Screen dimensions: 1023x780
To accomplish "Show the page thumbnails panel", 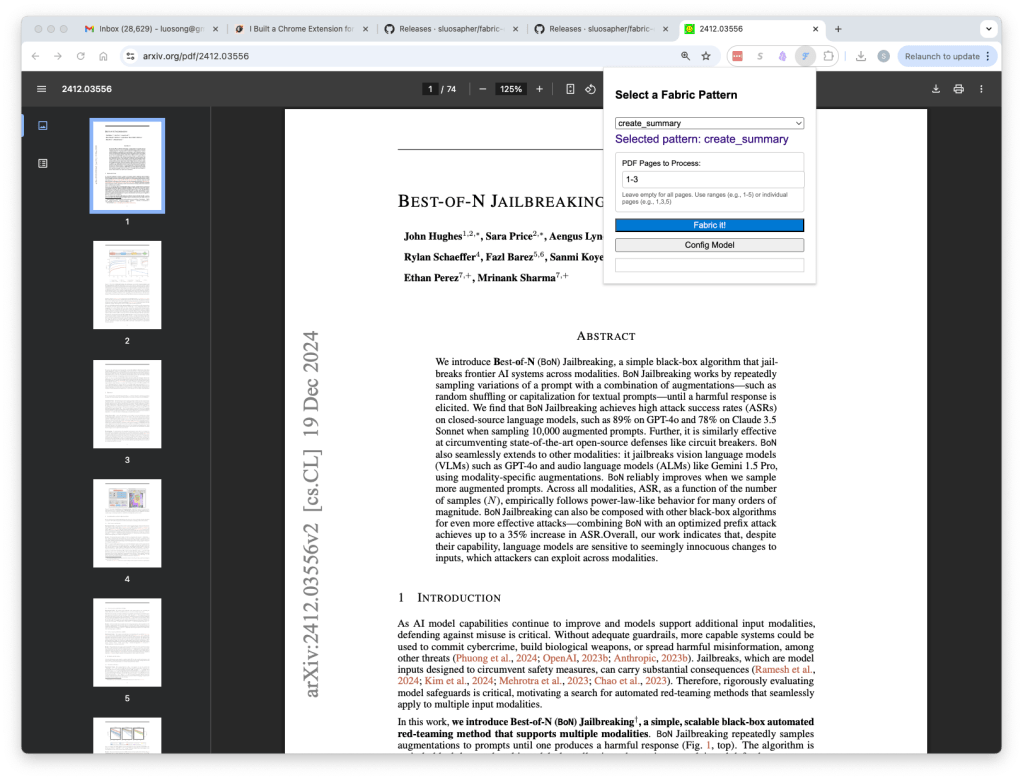I will coord(42,126).
